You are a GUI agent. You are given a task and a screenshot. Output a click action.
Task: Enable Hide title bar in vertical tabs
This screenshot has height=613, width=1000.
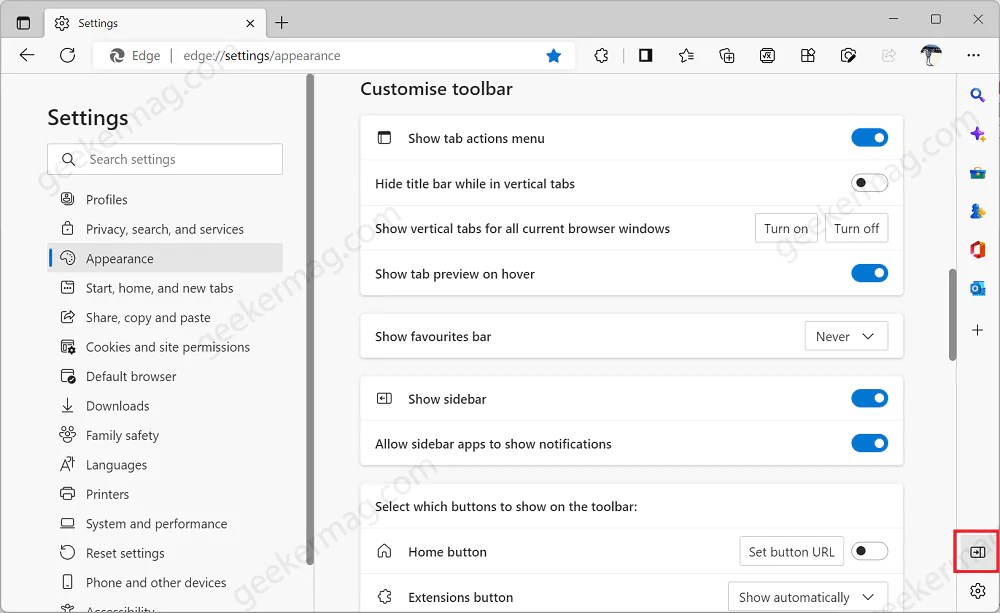coord(869,183)
